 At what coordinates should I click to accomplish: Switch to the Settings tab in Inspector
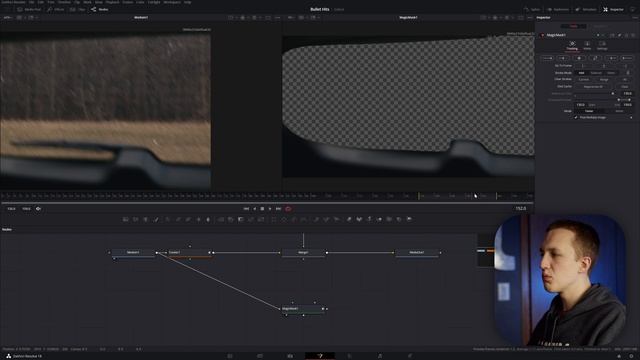[x=602, y=46]
